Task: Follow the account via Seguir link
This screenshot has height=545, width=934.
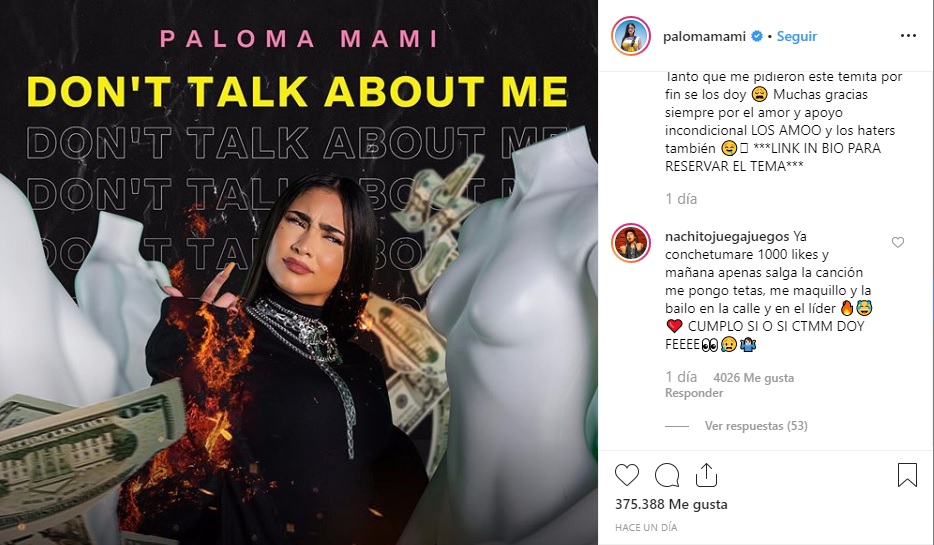Action: point(796,36)
